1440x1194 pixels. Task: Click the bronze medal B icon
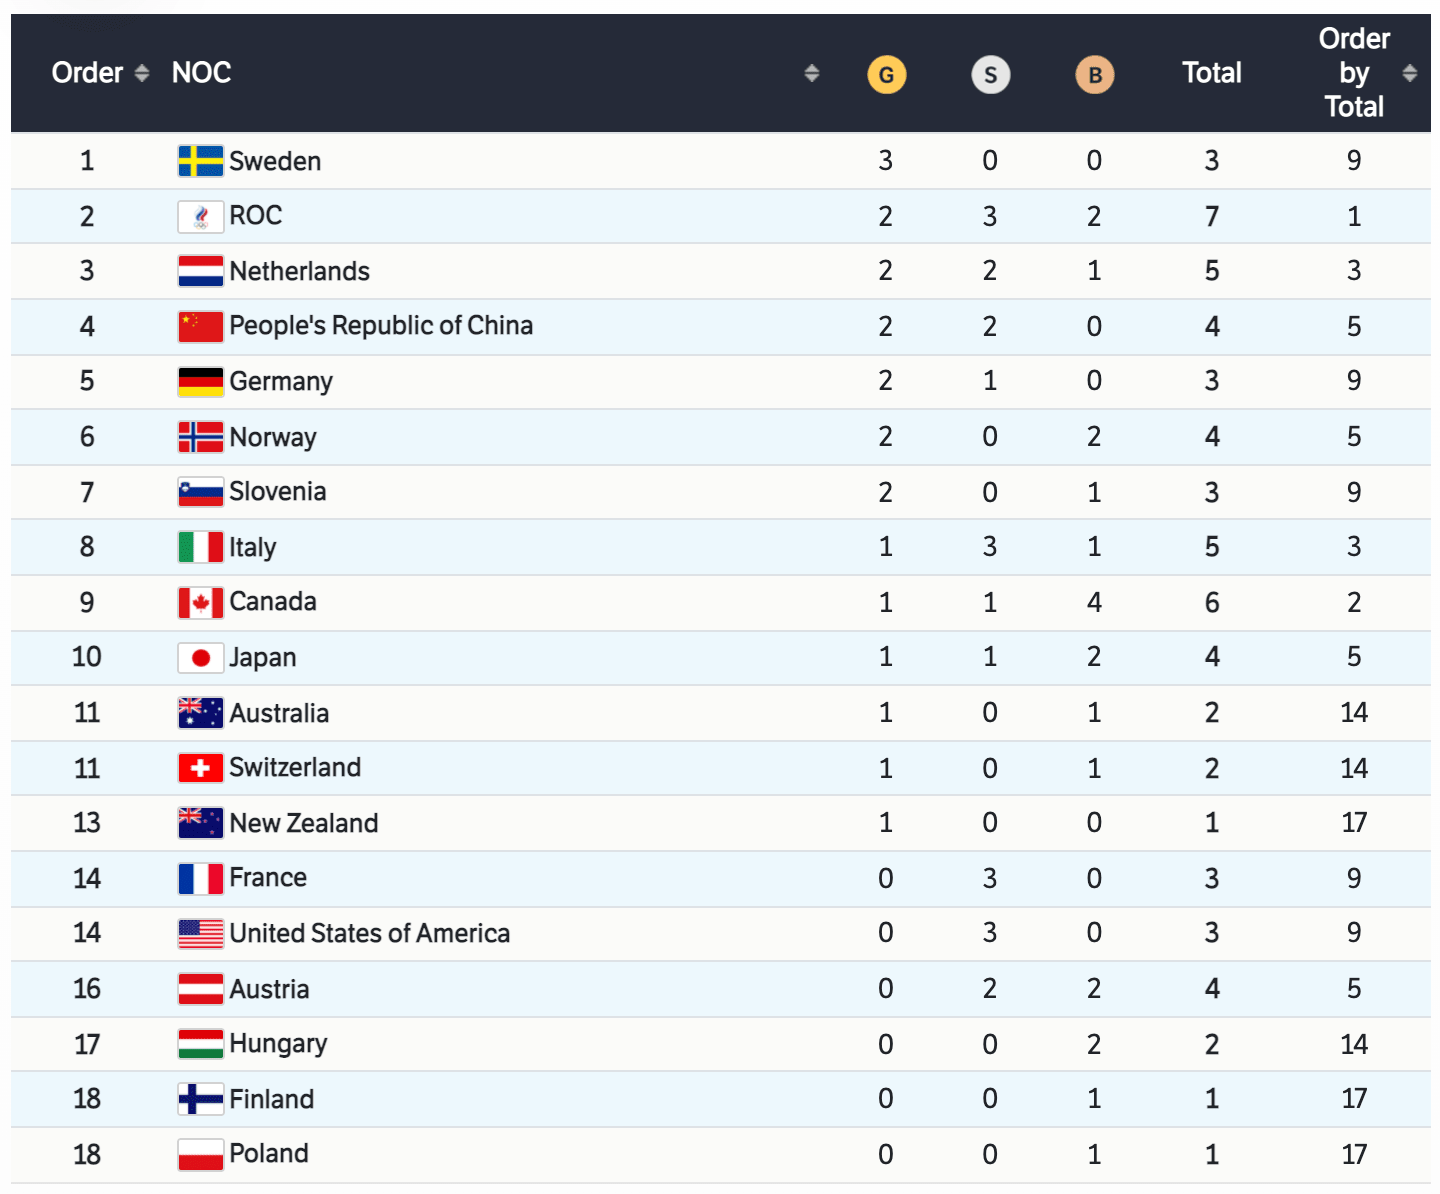pyautogui.click(x=1094, y=74)
